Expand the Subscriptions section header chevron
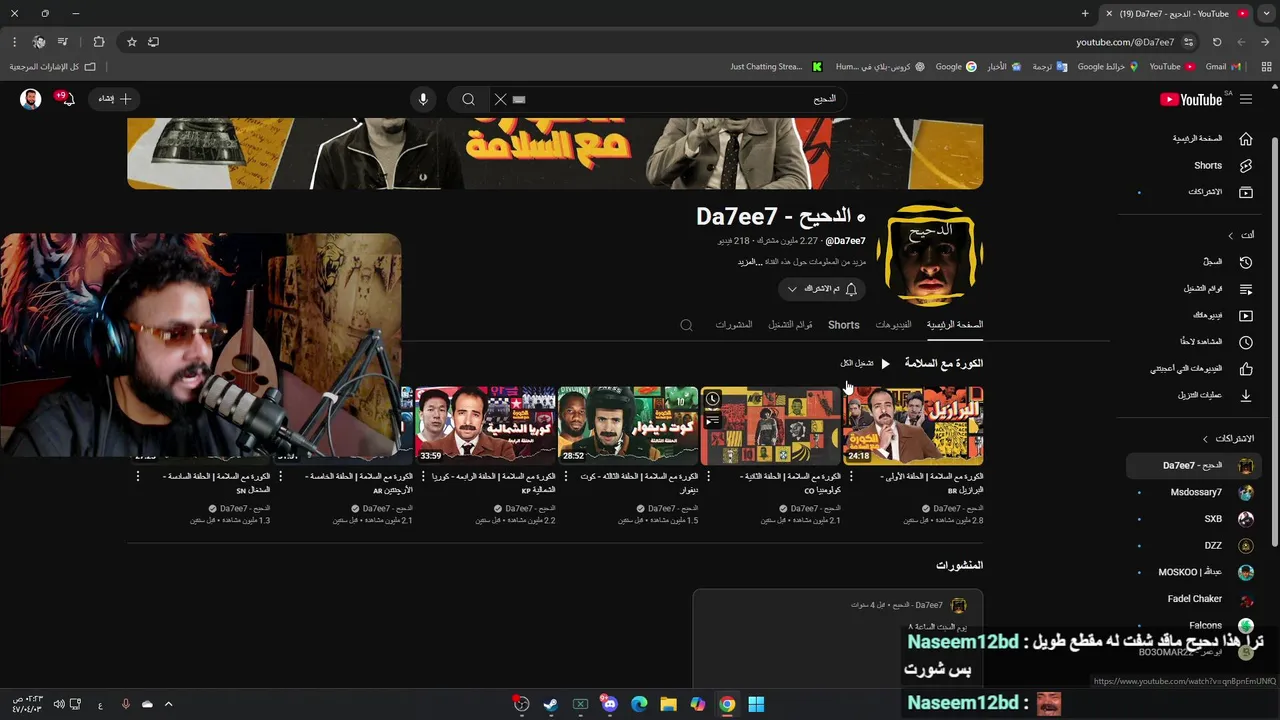This screenshot has width=1280, height=720. click(x=1205, y=439)
